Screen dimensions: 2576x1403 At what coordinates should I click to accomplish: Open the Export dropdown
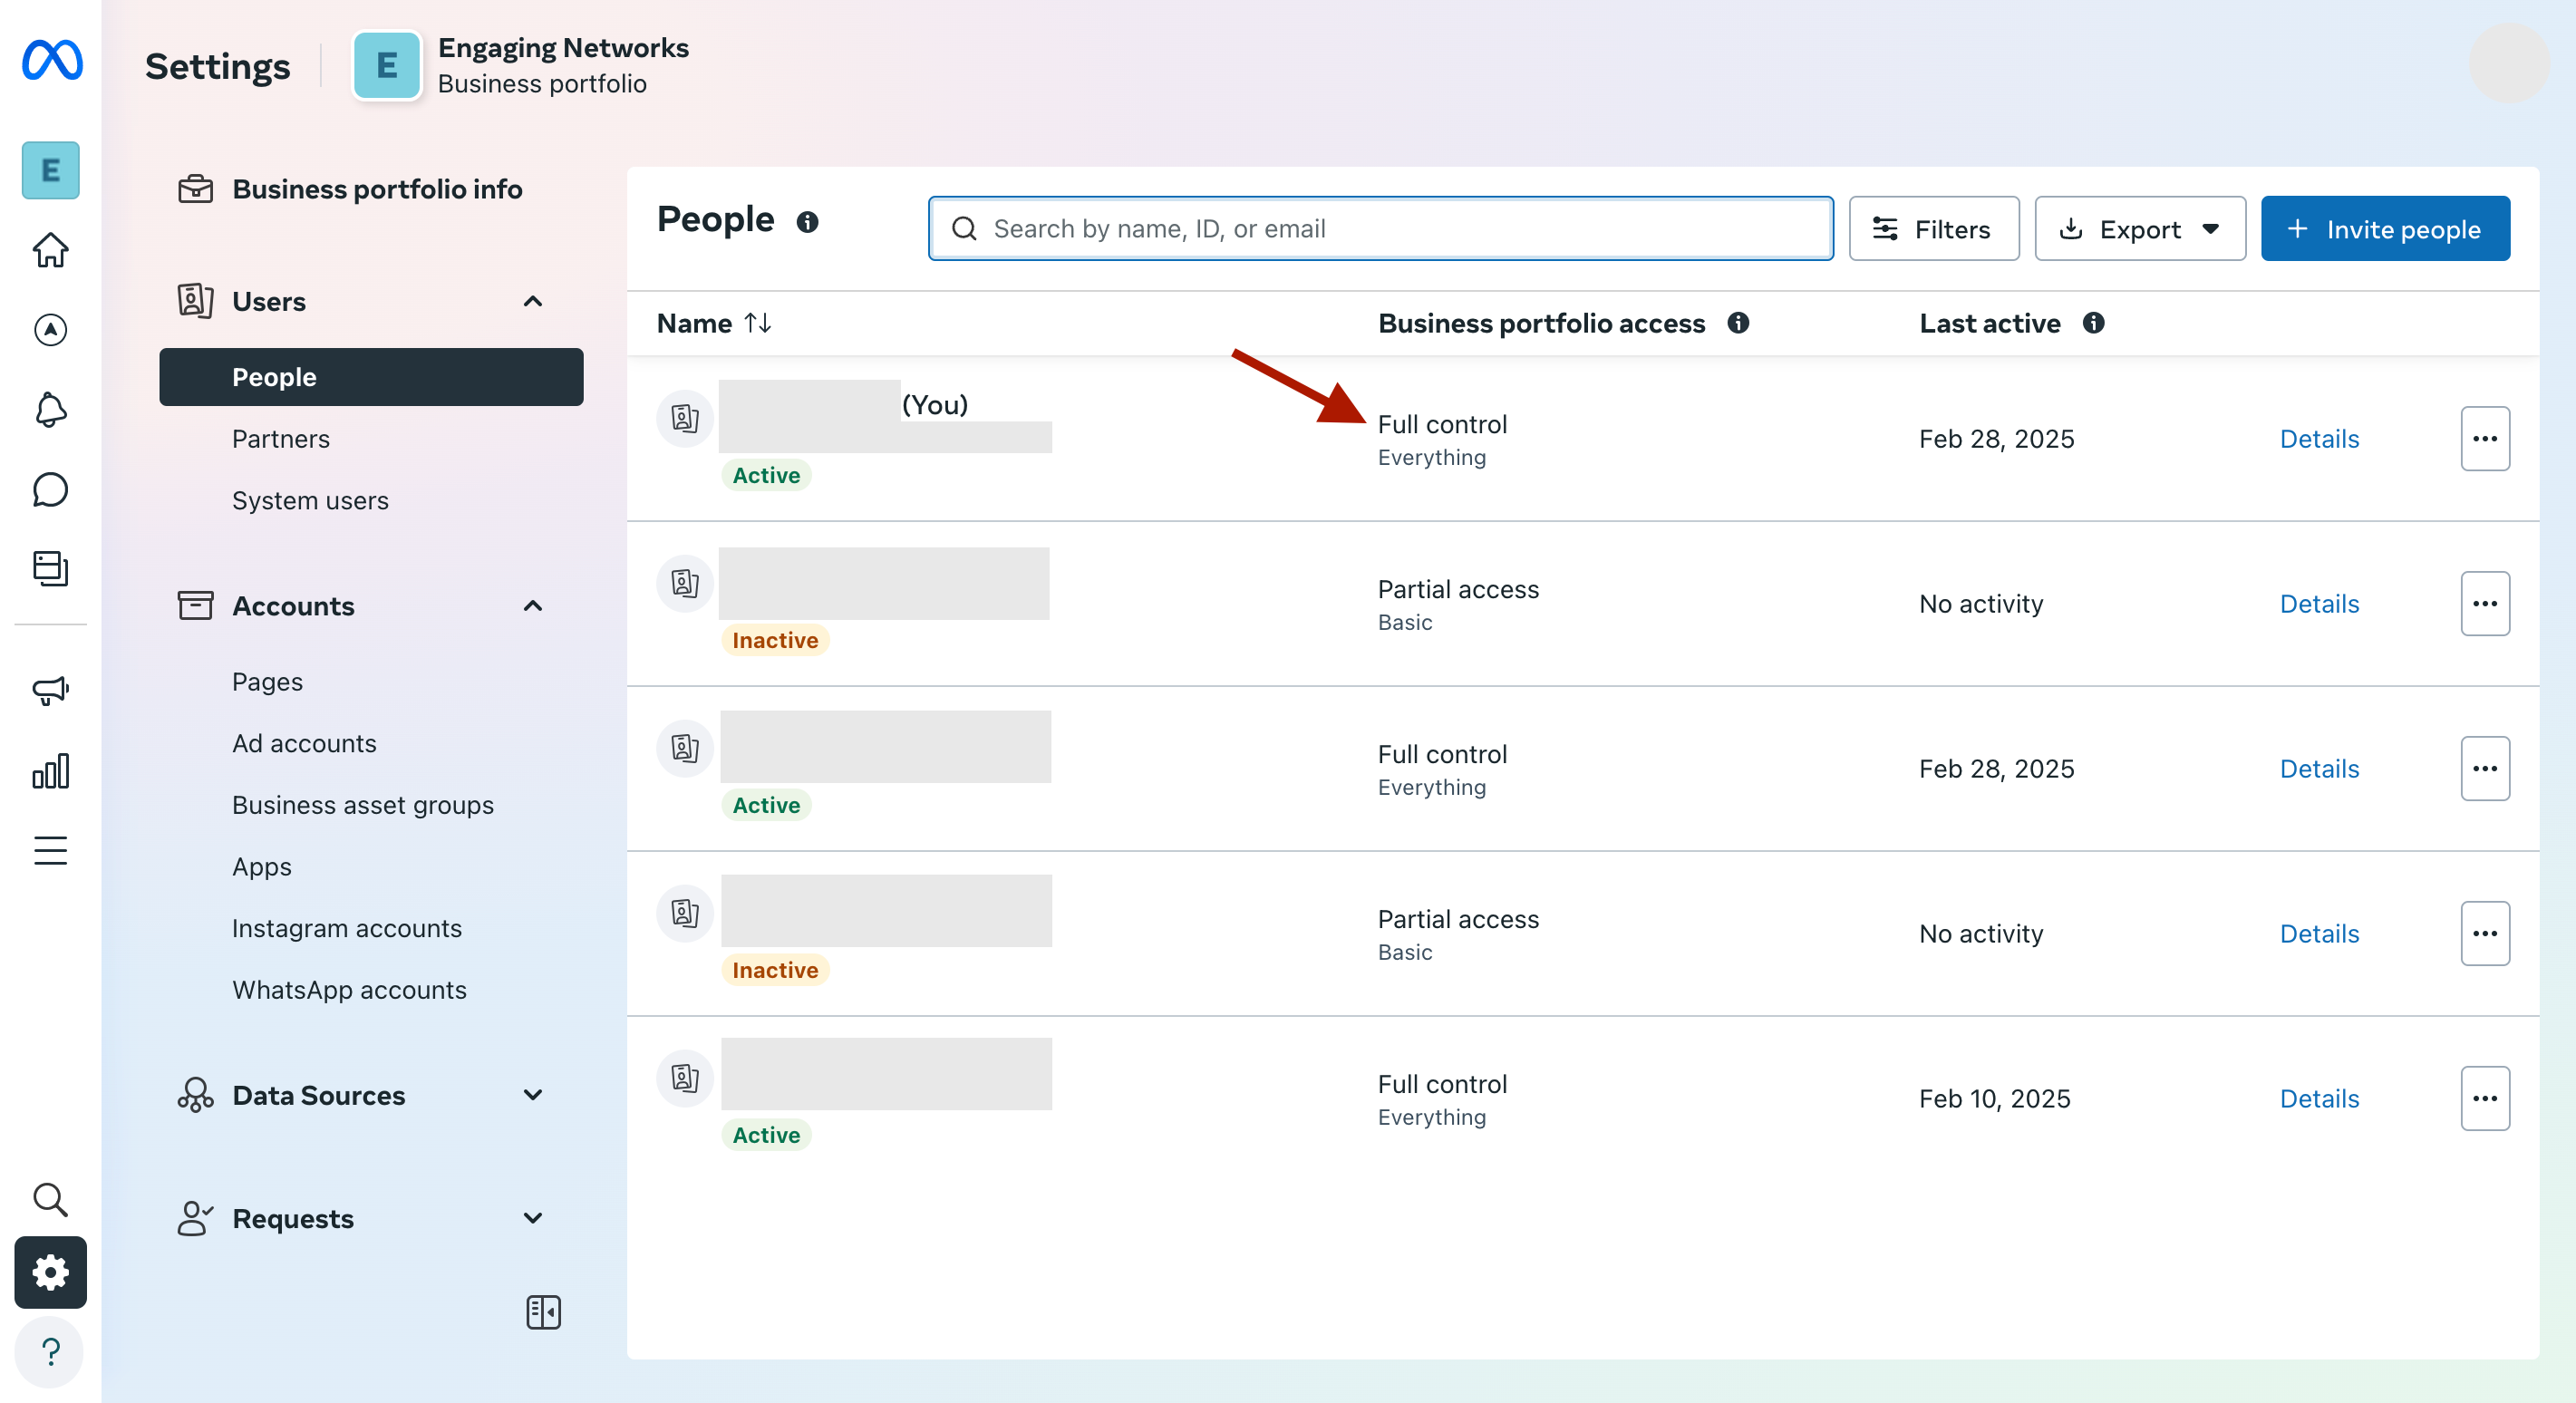click(2139, 229)
